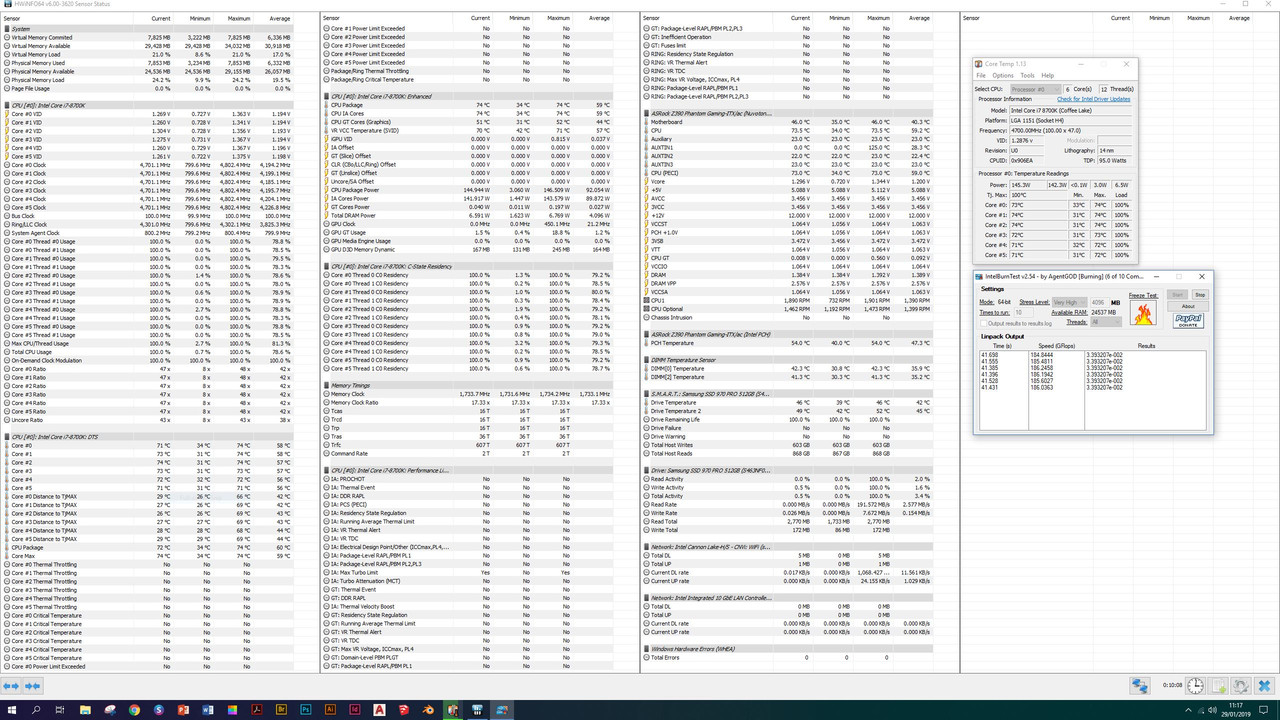
Task: Open Blender from the taskbar
Action: pos(427,711)
